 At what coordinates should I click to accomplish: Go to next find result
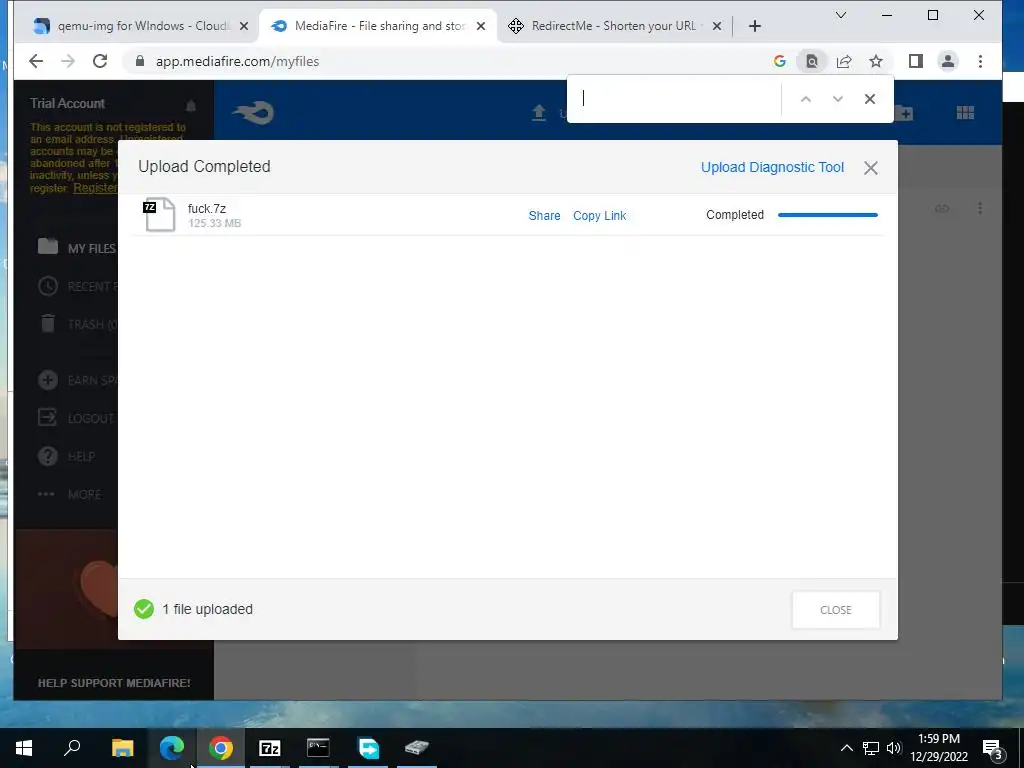click(x=838, y=99)
